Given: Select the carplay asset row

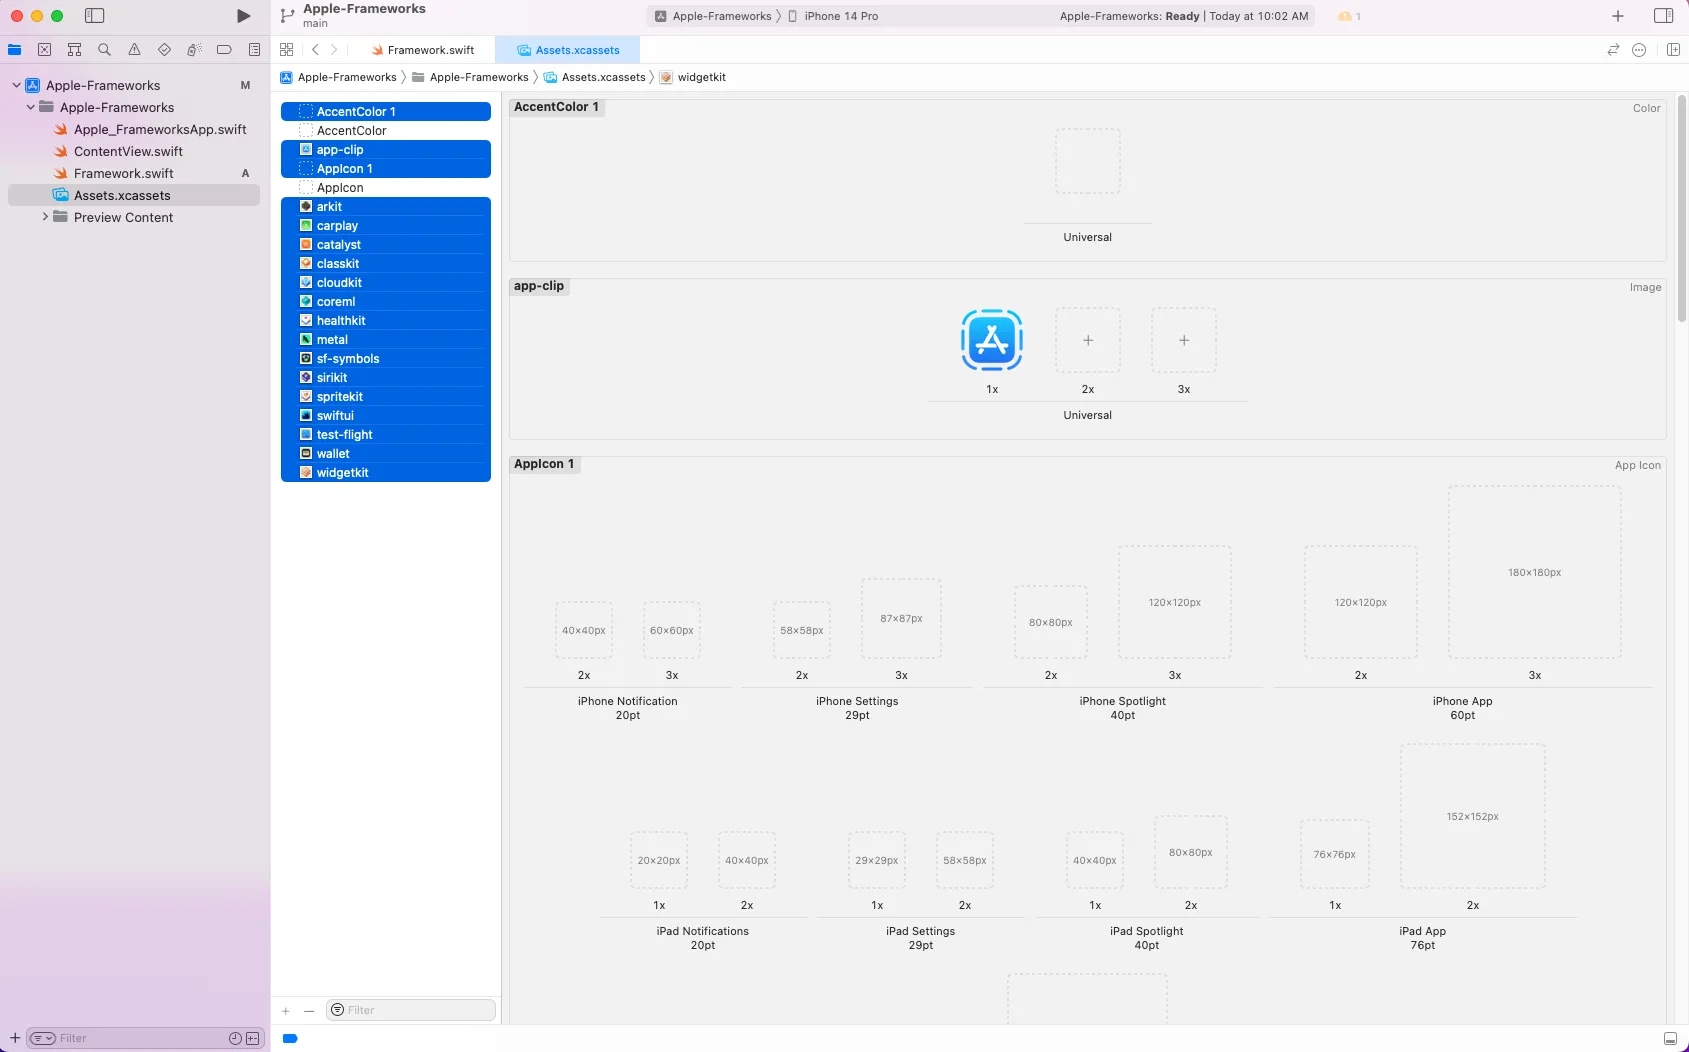Looking at the screenshot, I should pos(386,226).
